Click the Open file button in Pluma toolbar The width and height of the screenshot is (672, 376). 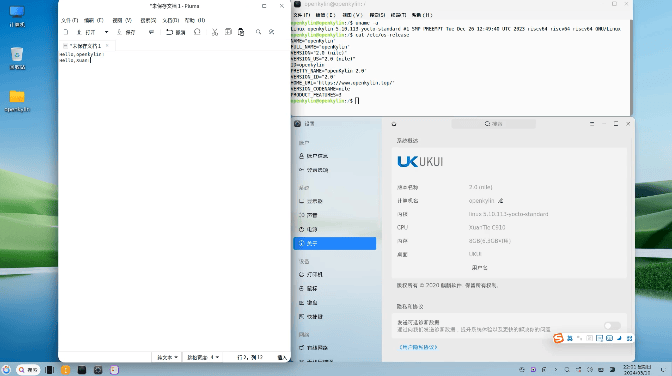[86, 32]
